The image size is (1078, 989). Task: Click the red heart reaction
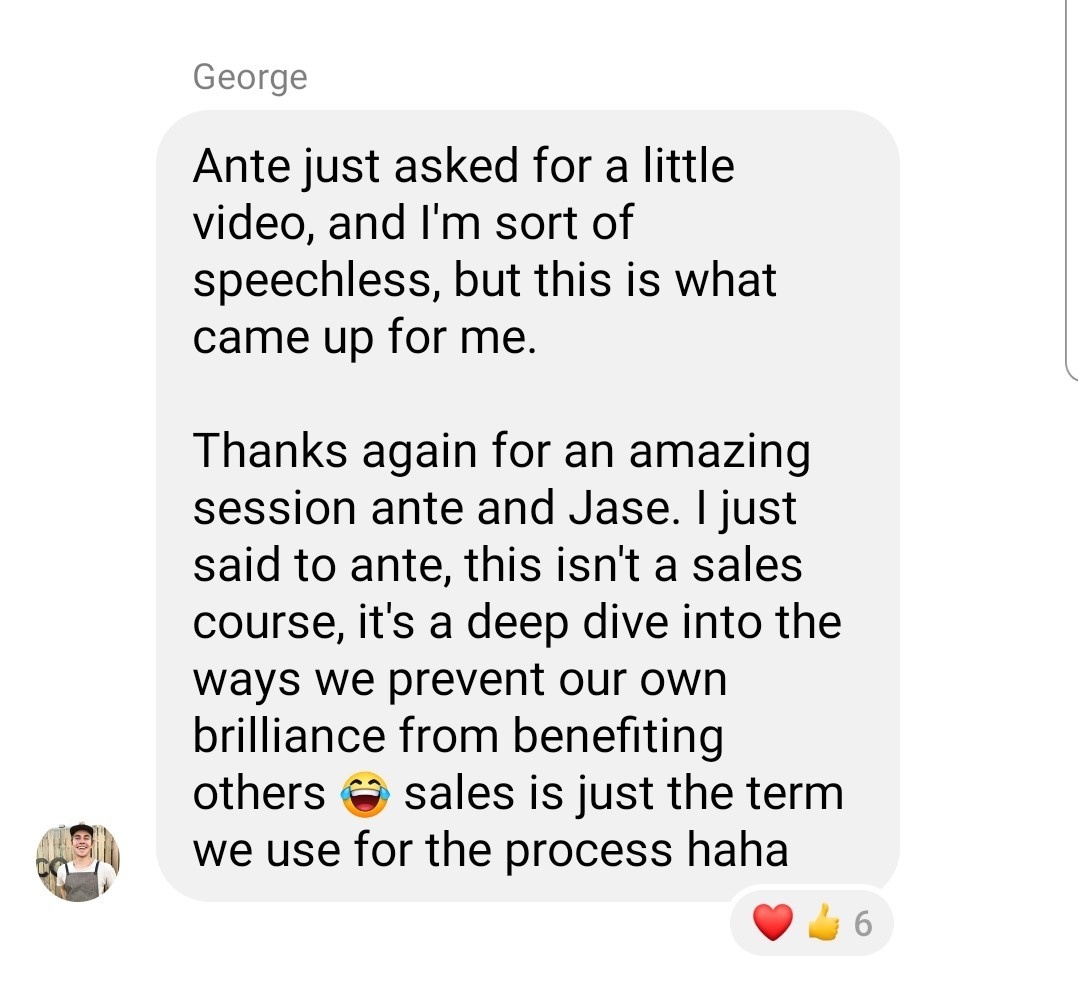[x=773, y=922]
